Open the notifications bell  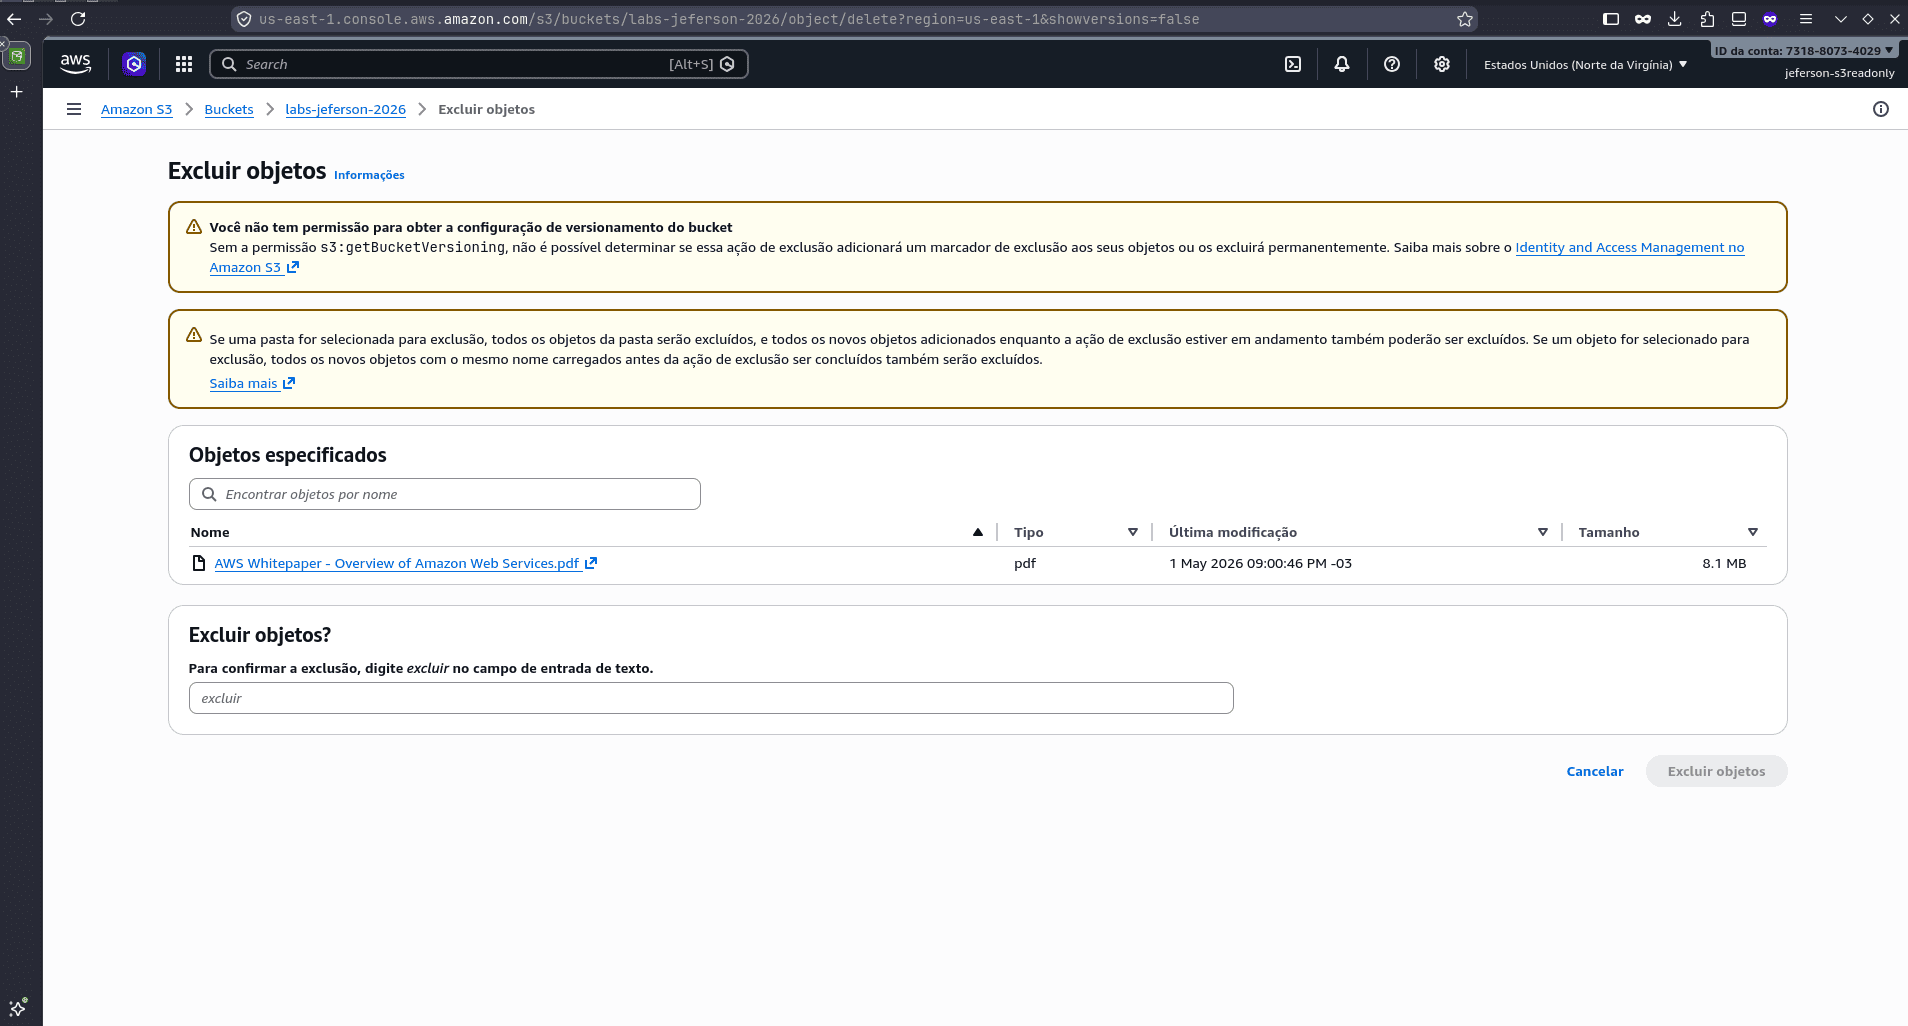coord(1342,64)
